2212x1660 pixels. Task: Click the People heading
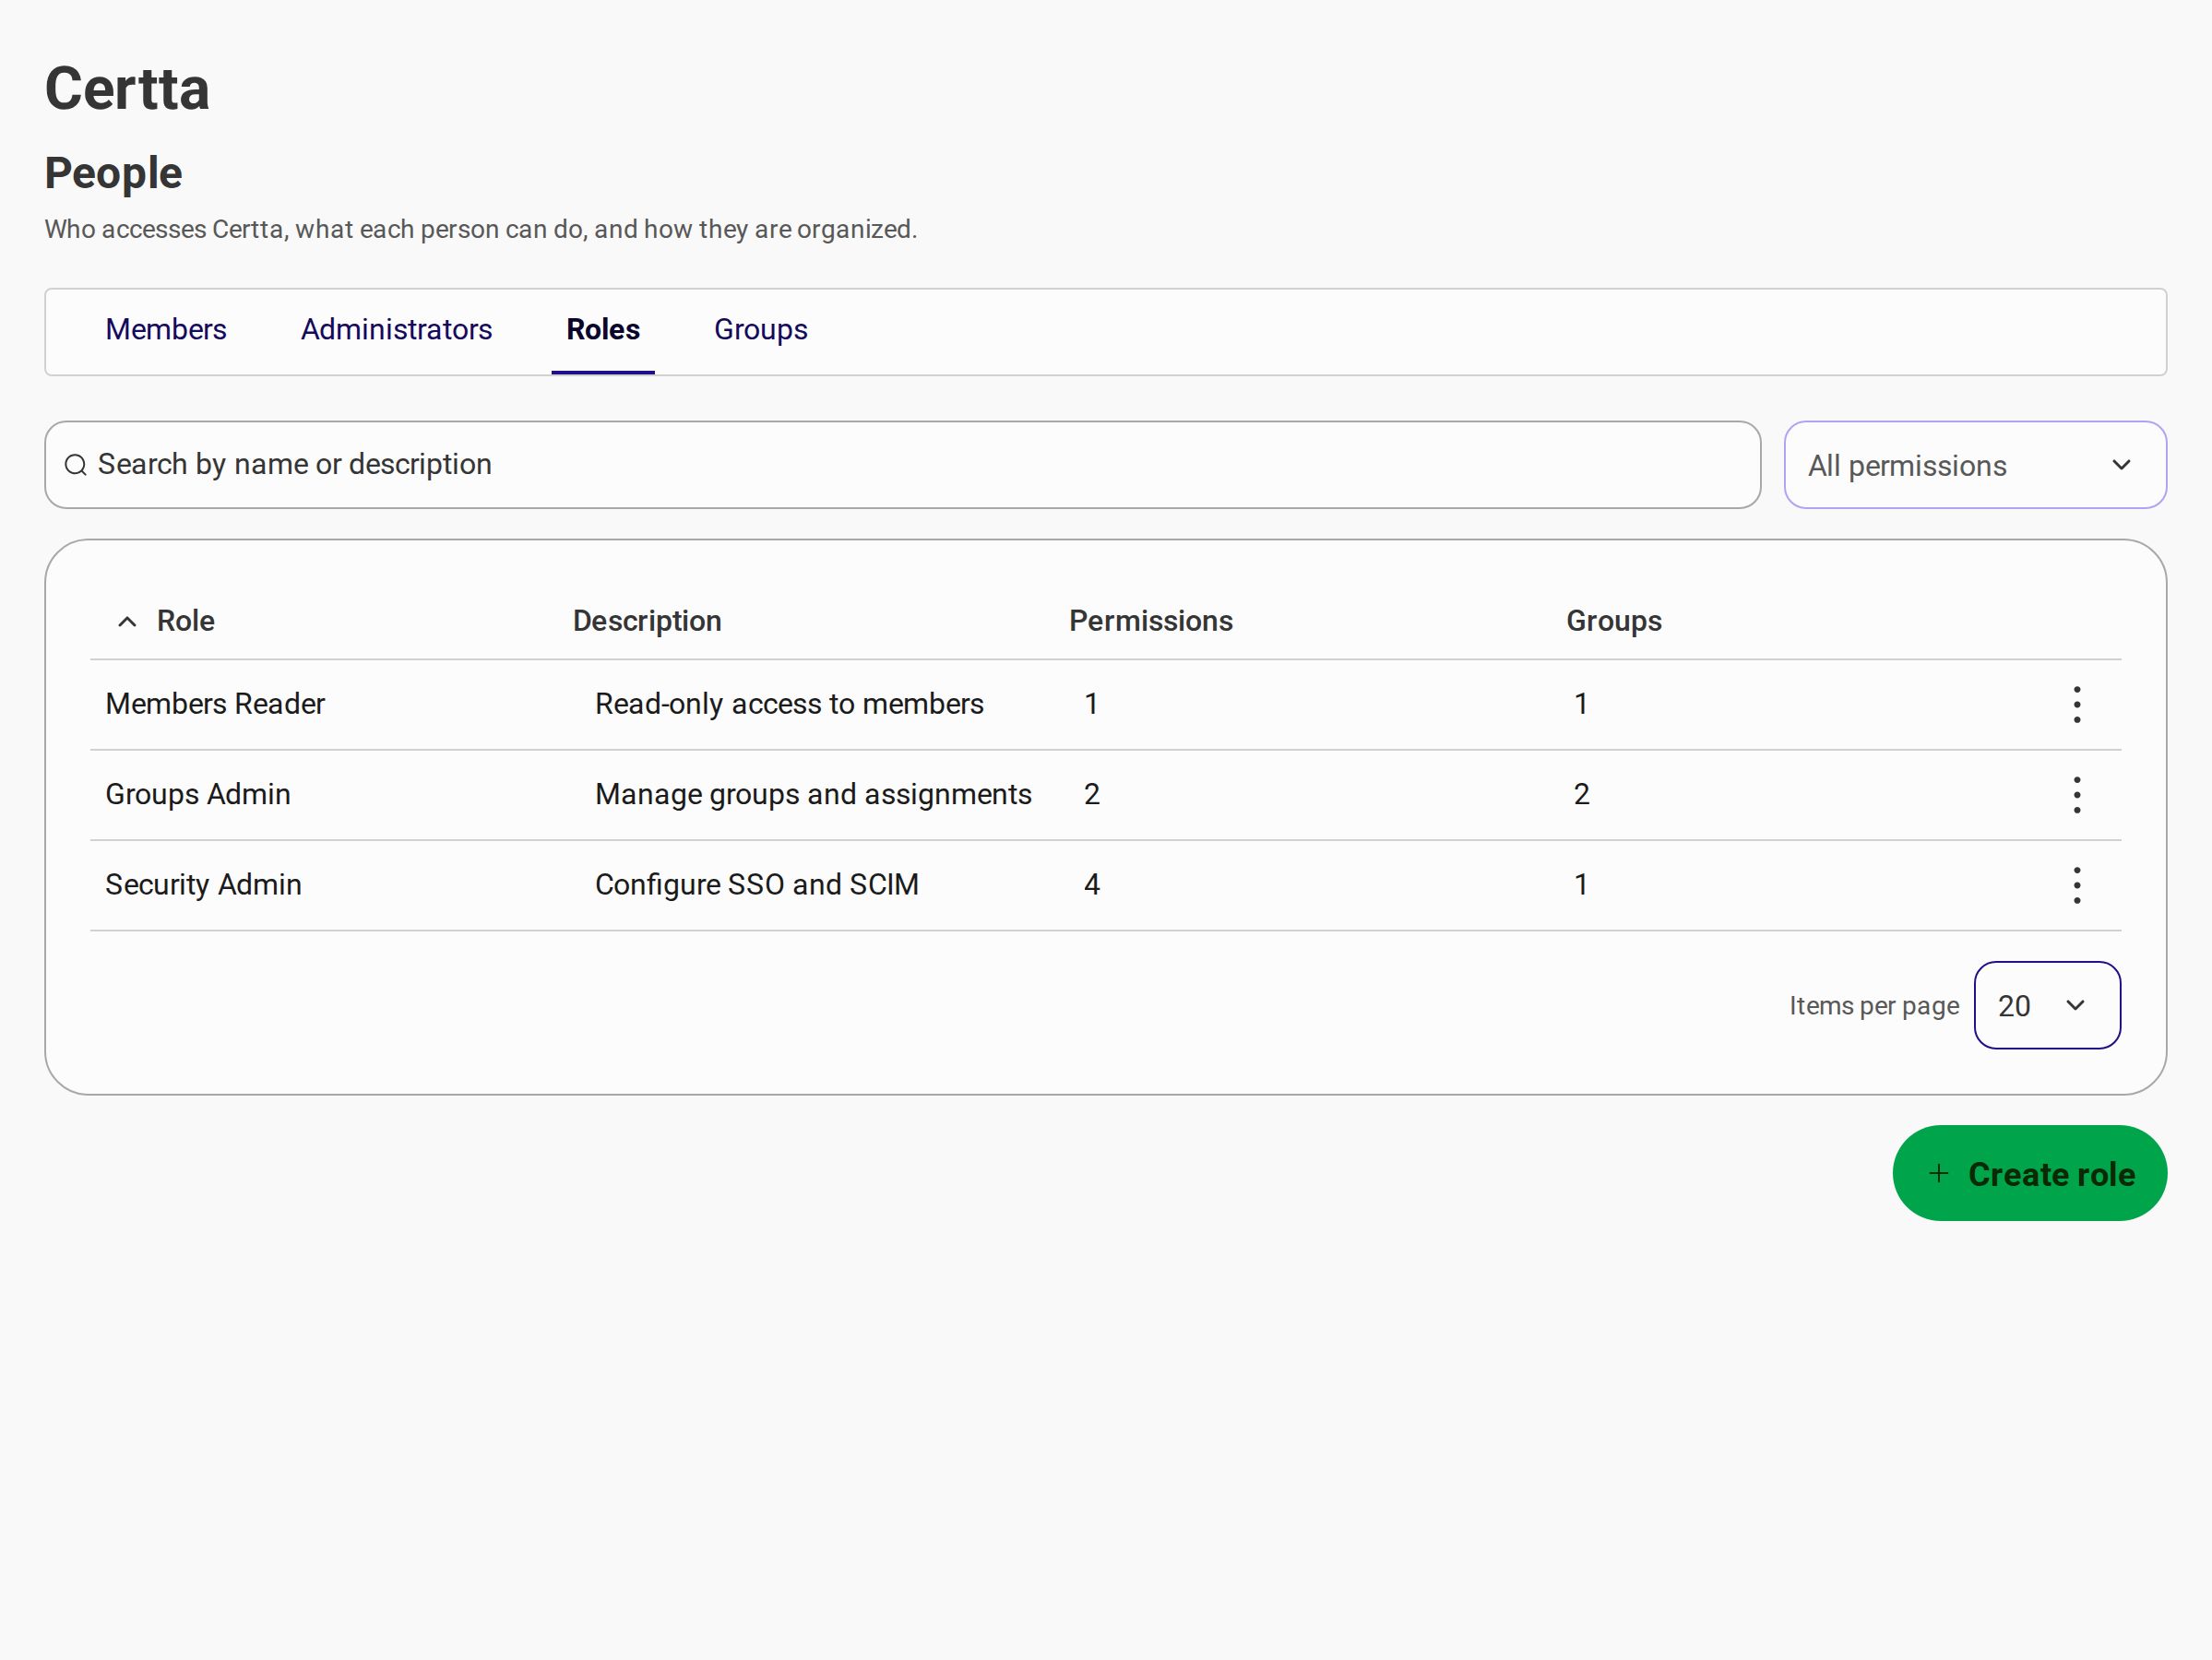tap(113, 173)
